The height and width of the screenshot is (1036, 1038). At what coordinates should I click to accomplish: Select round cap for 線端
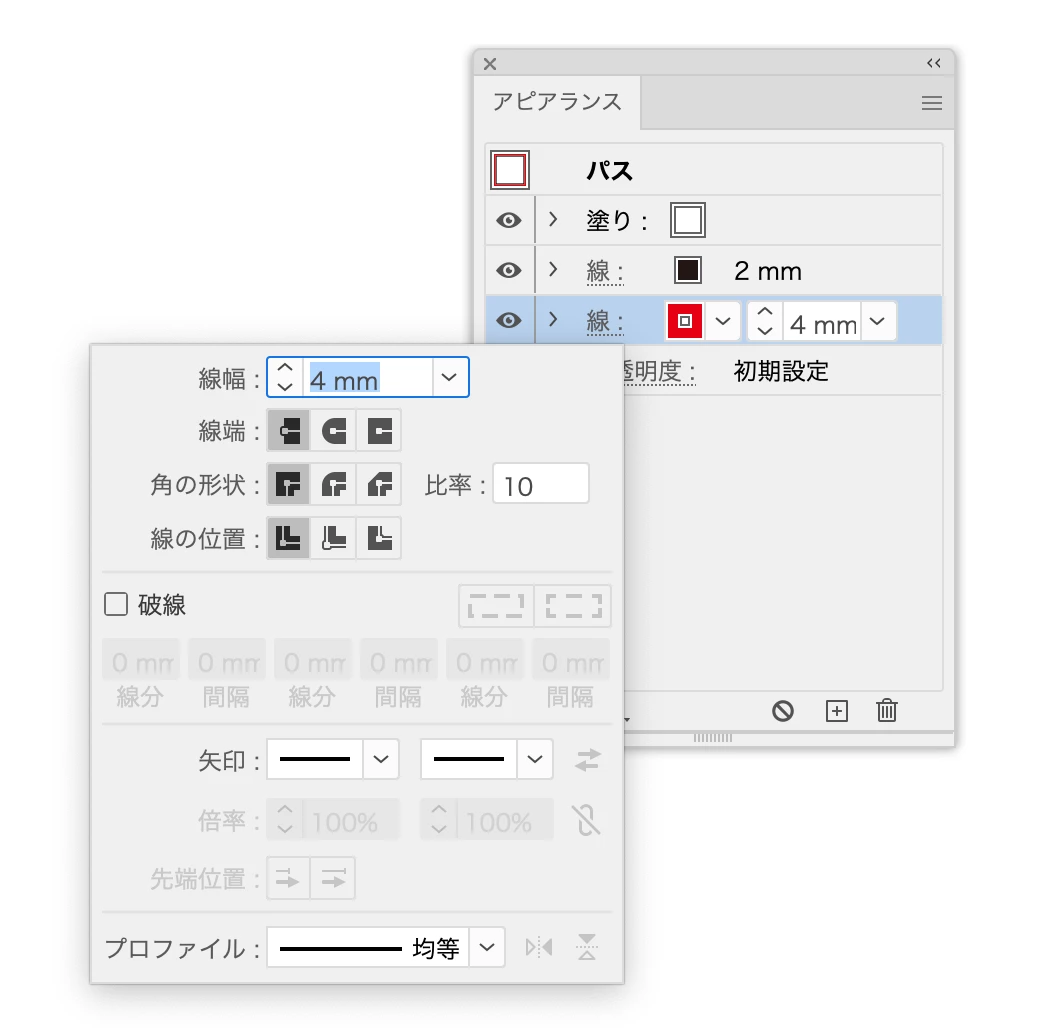coord(334,431)
